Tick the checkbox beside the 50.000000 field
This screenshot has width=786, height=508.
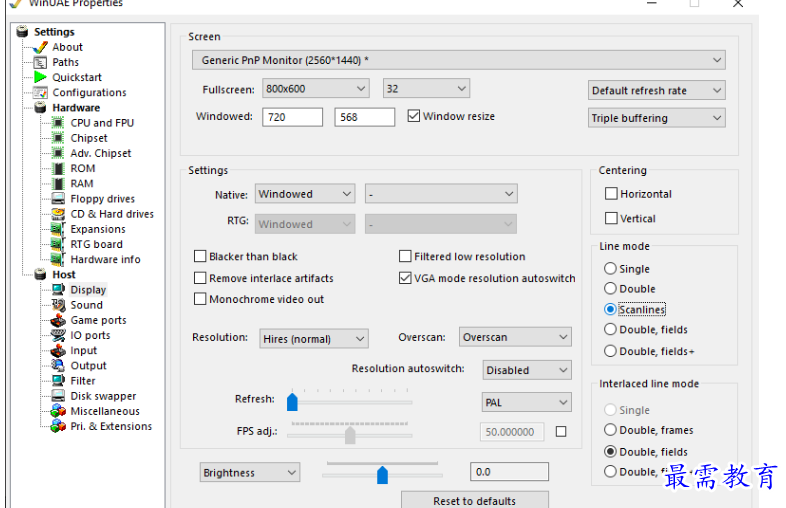point(561,431)
